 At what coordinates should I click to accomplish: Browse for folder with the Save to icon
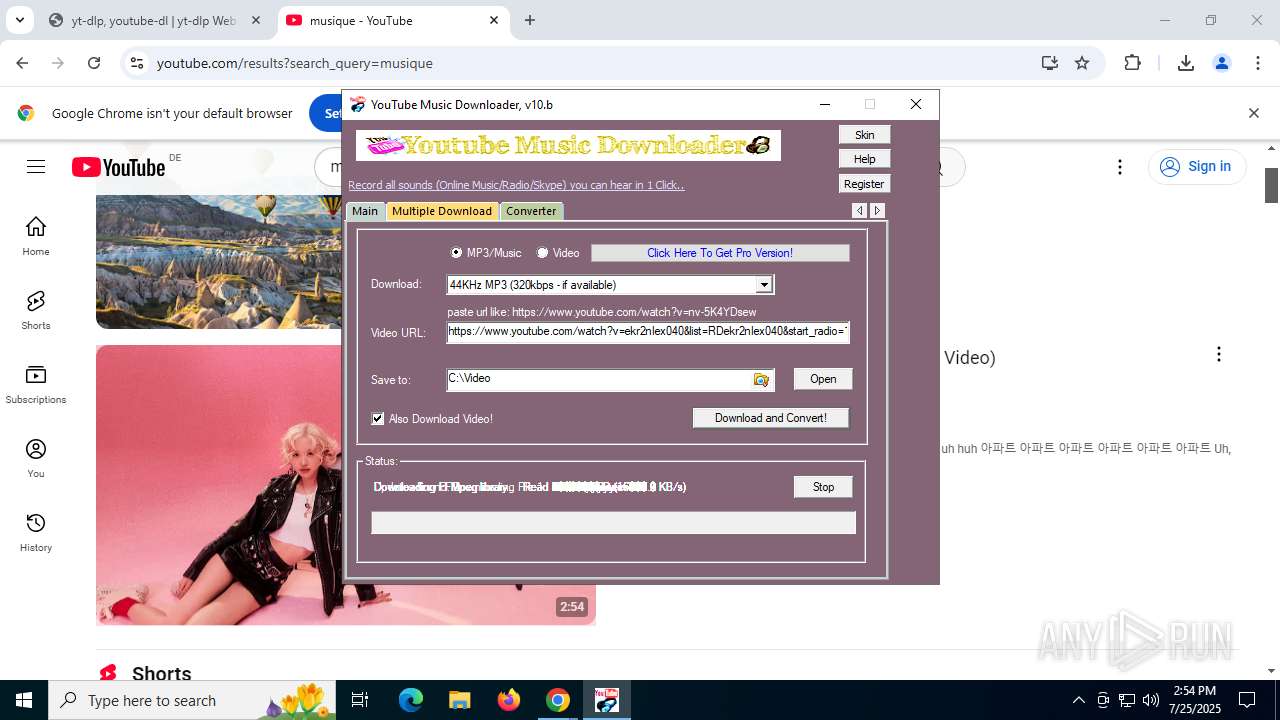point(762,380)
